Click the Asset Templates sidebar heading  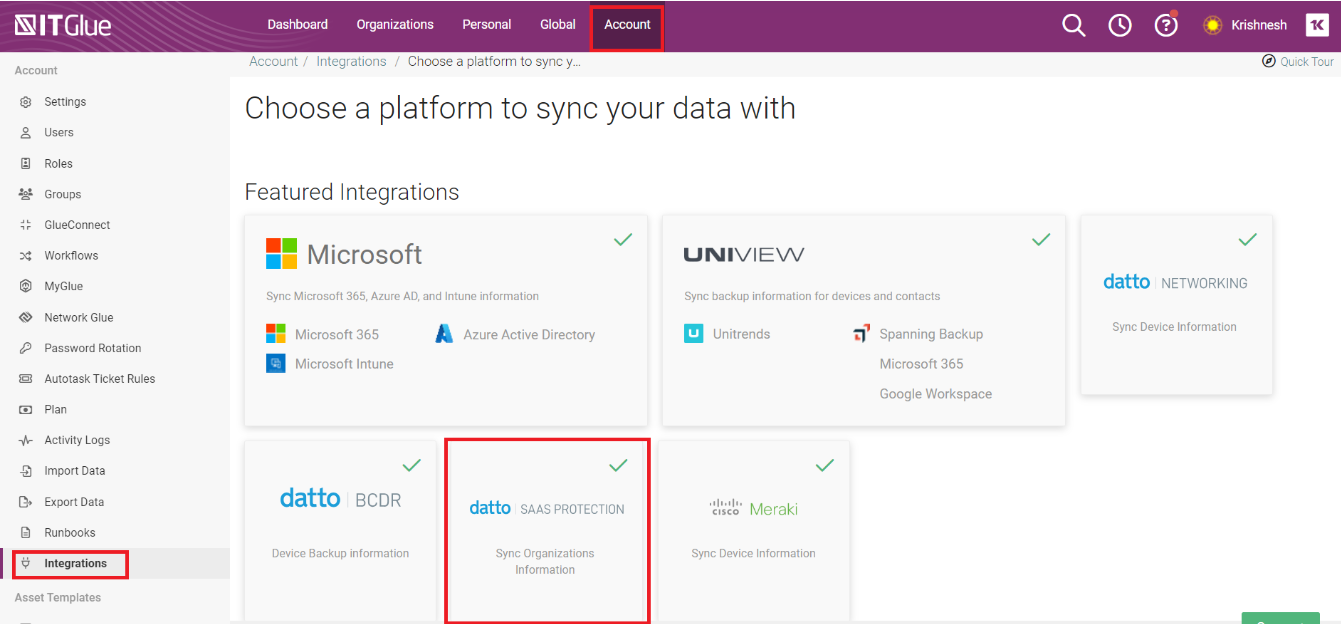click(58, 598)
